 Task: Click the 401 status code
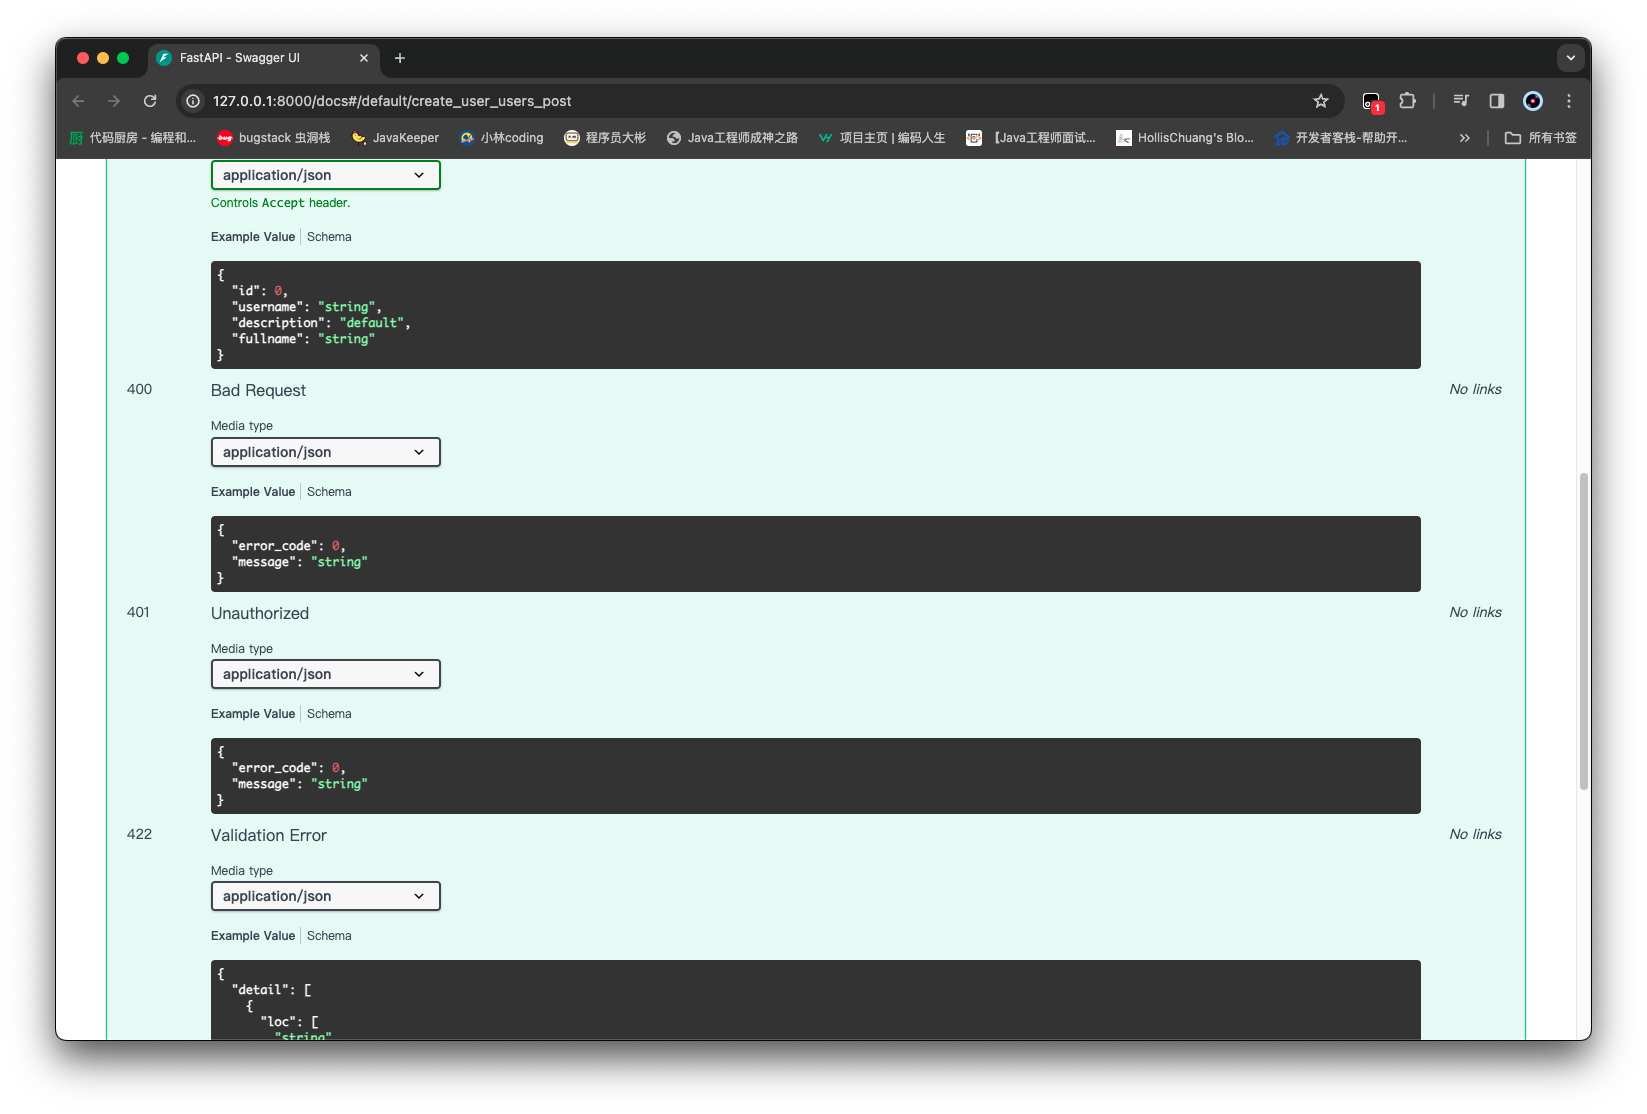(x=138, y=612)
